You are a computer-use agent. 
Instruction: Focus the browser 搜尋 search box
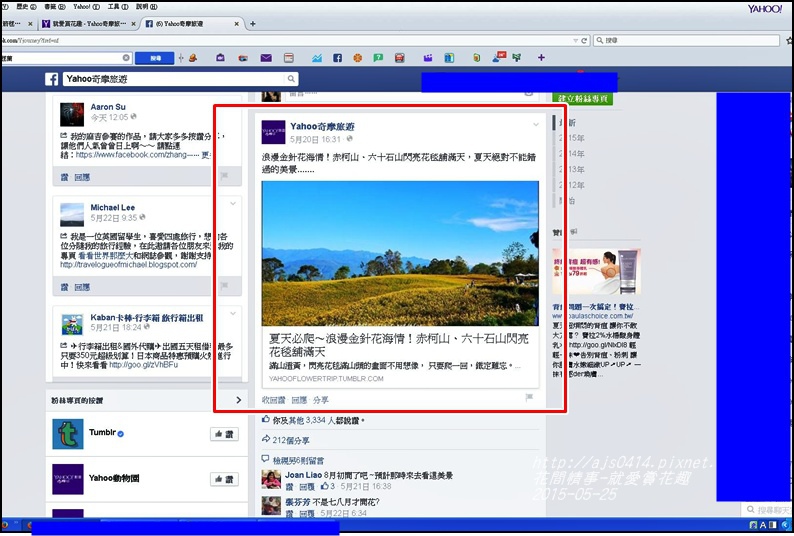tap(686, 40)
